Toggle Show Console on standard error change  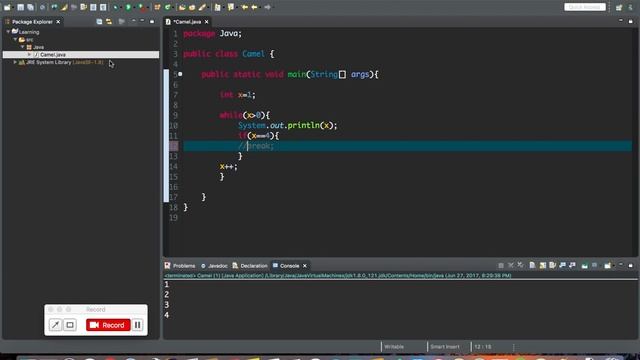(x=572, y=266)
